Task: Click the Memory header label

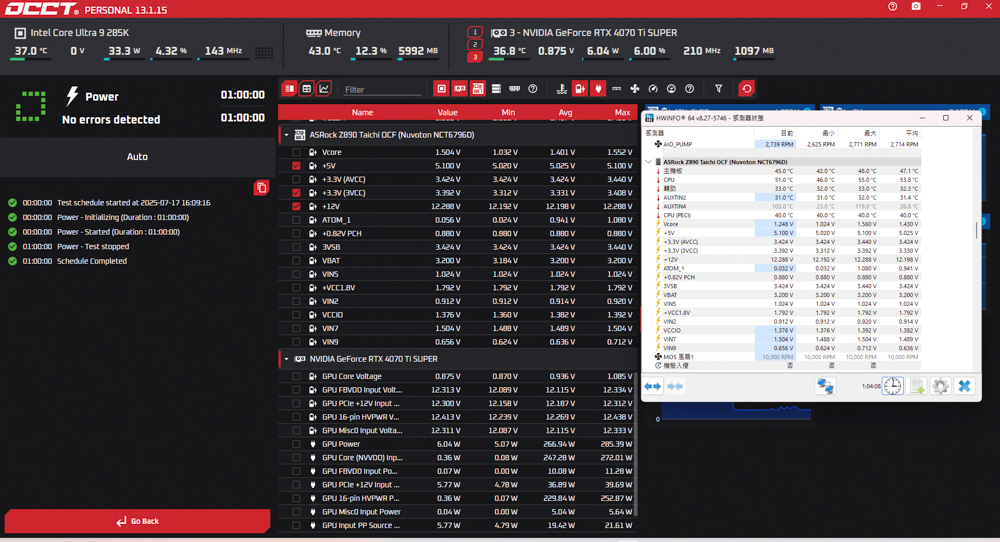Action: tap(342, 33)
